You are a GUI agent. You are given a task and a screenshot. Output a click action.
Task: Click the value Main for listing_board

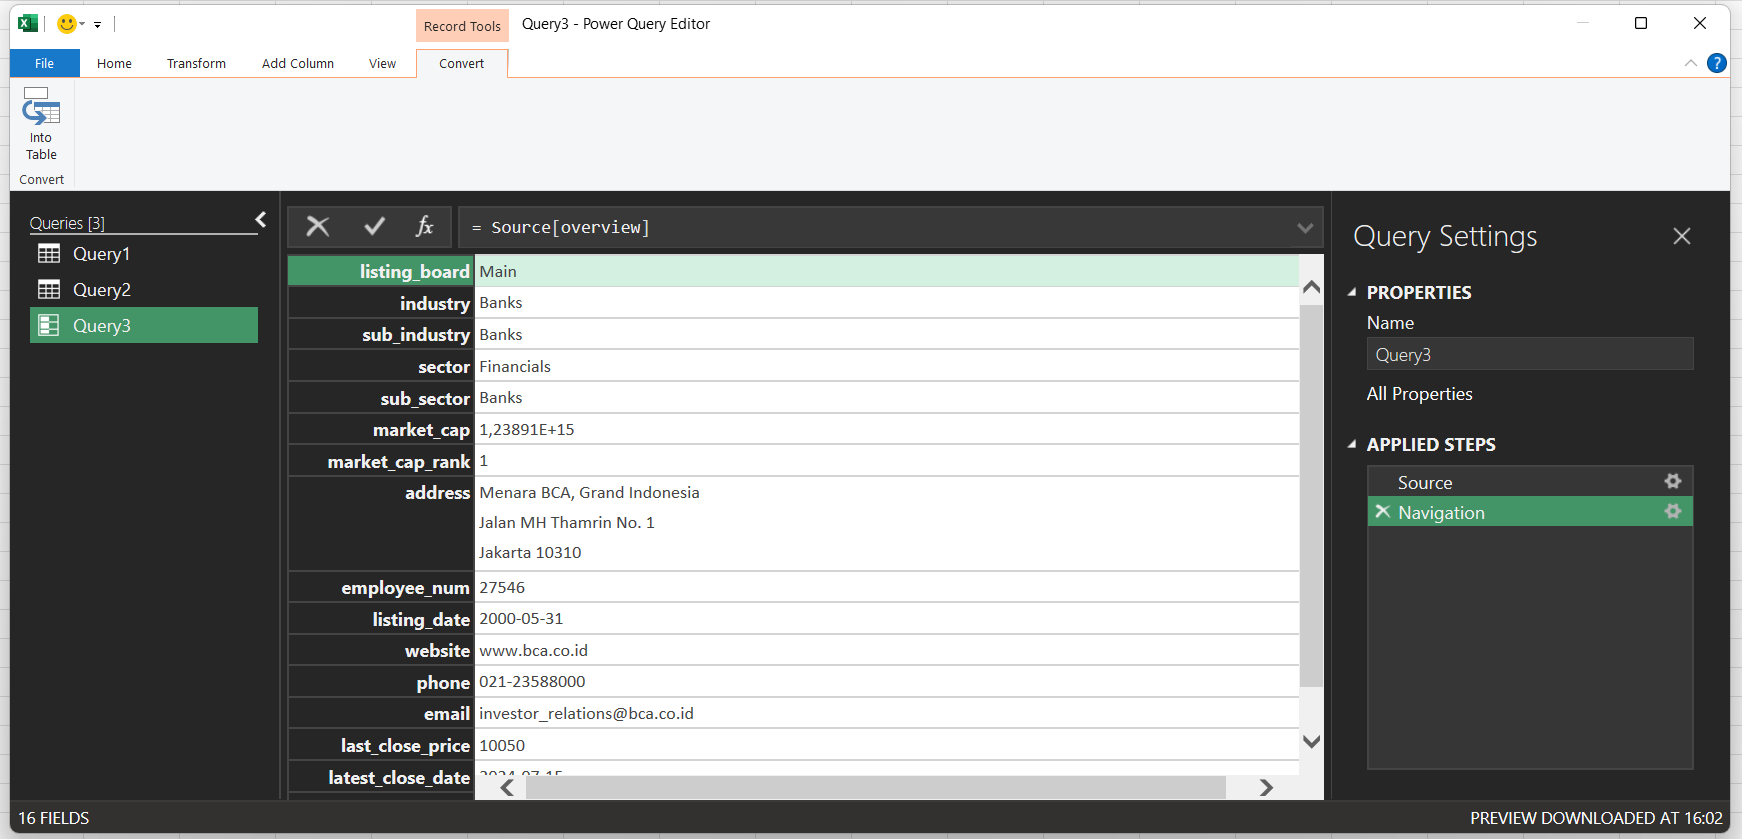coord(498,271)
